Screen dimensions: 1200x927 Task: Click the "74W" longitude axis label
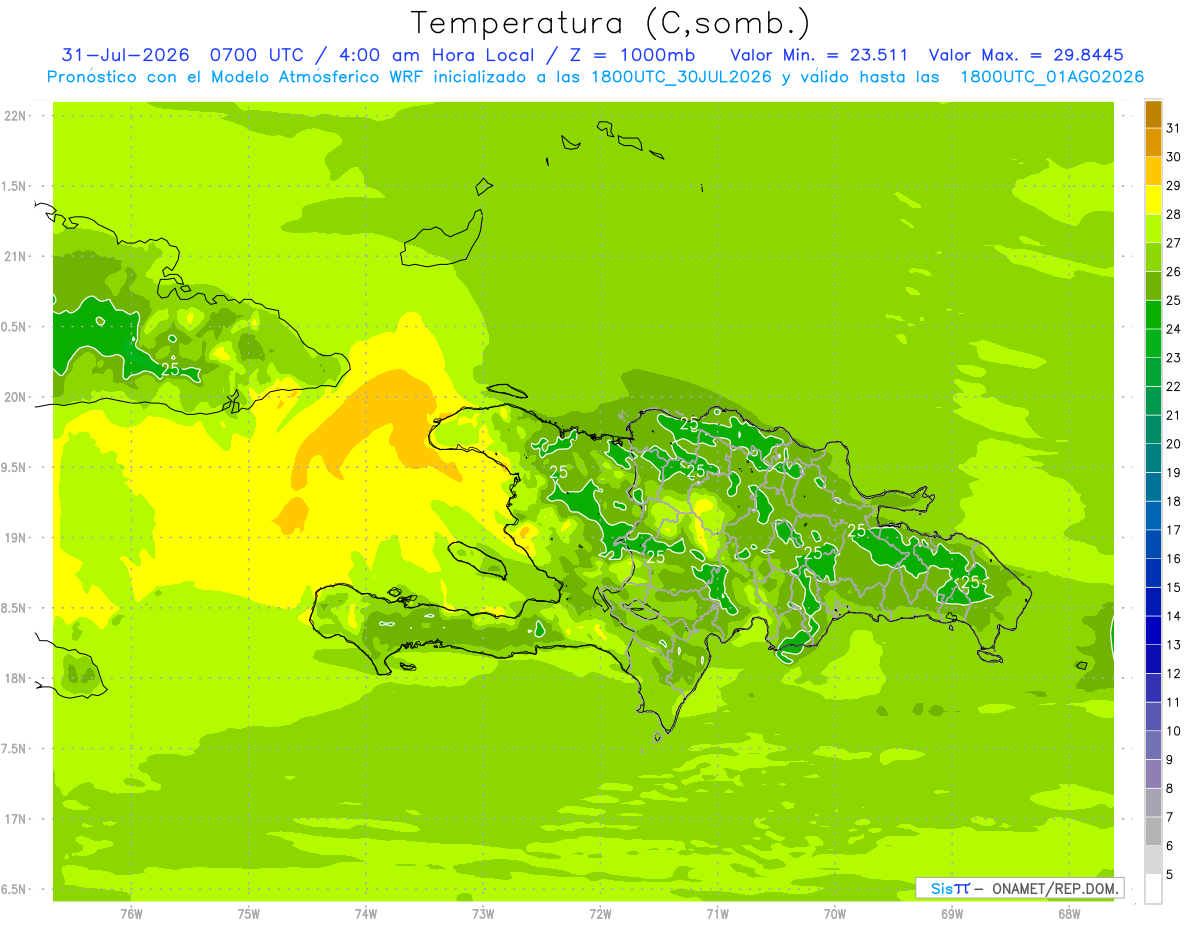click(x=366, y=914)
